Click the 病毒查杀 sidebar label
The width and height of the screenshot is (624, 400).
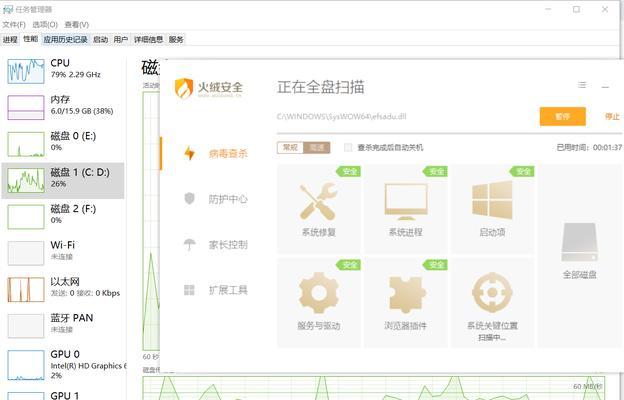point(228,154)
